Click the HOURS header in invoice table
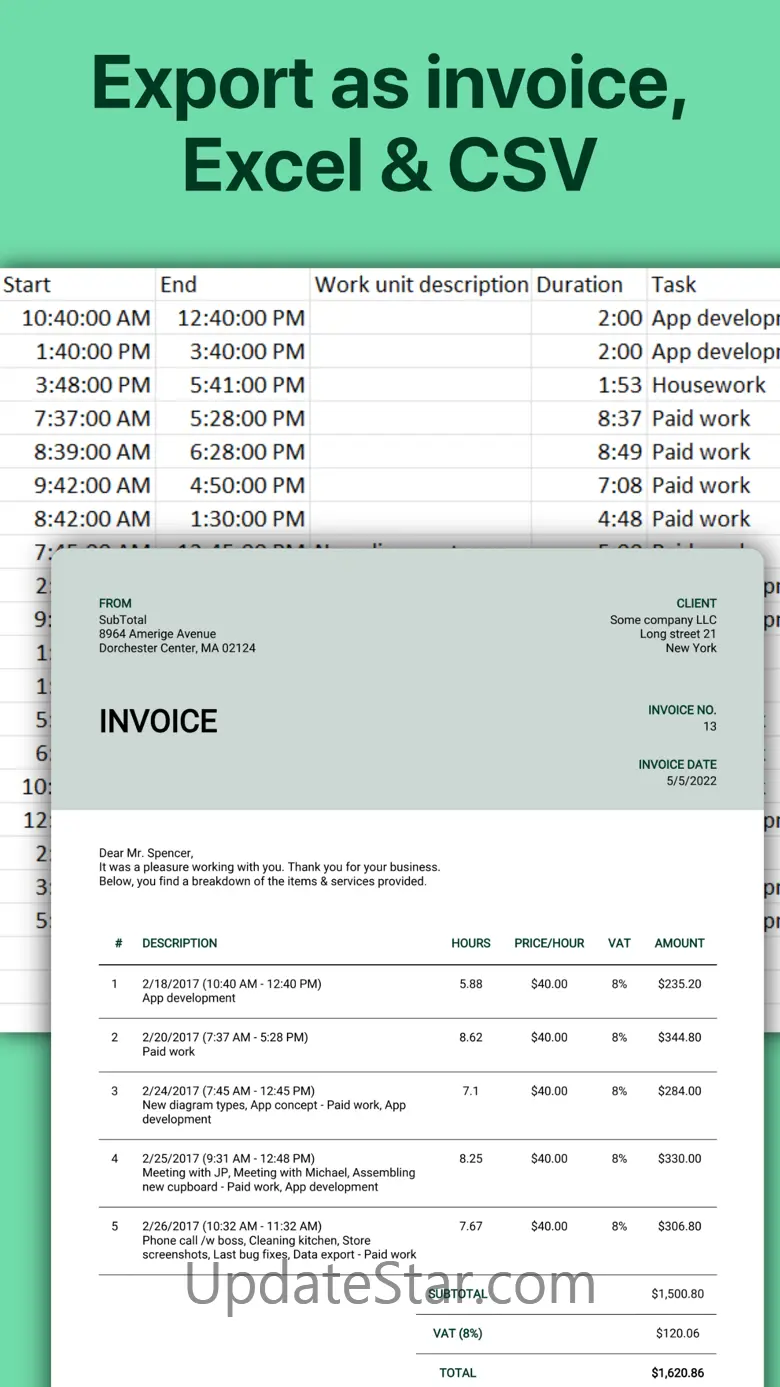The image size is (780, 1387). coord(470,943)
